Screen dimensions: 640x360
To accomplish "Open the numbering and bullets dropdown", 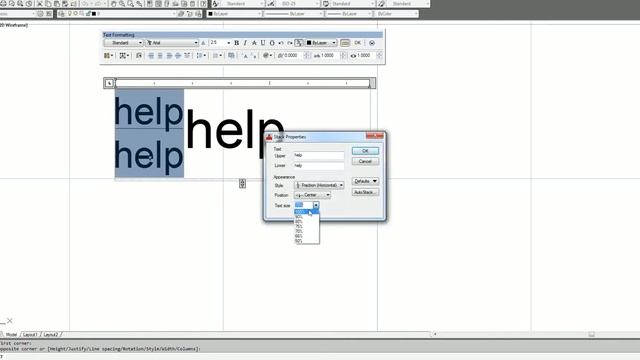I will coord(217,56).
